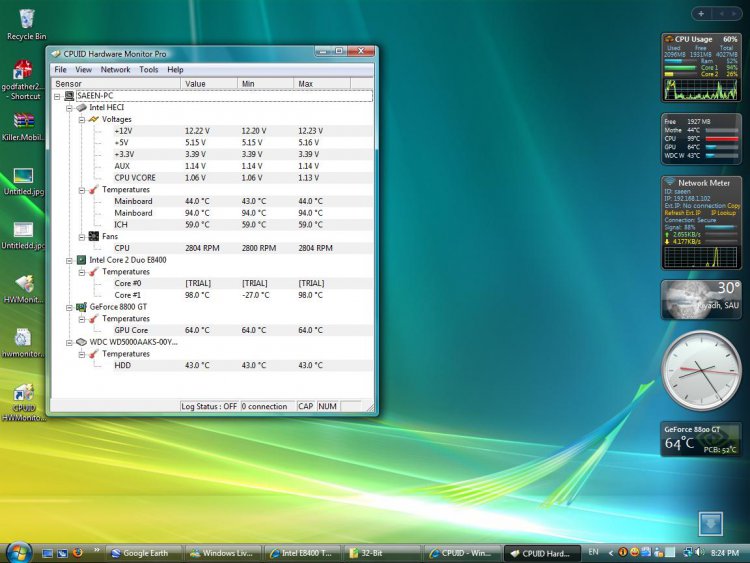Click the SAEEN-PC computer icon in tree
This screenshot has height=563, width=750.
[69, 96]
